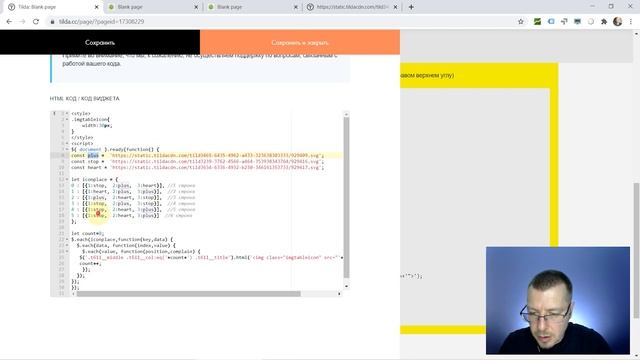Collapse the fold arrow at .imgtableicon line 2
640x360 pixels.
pos(67,120)
